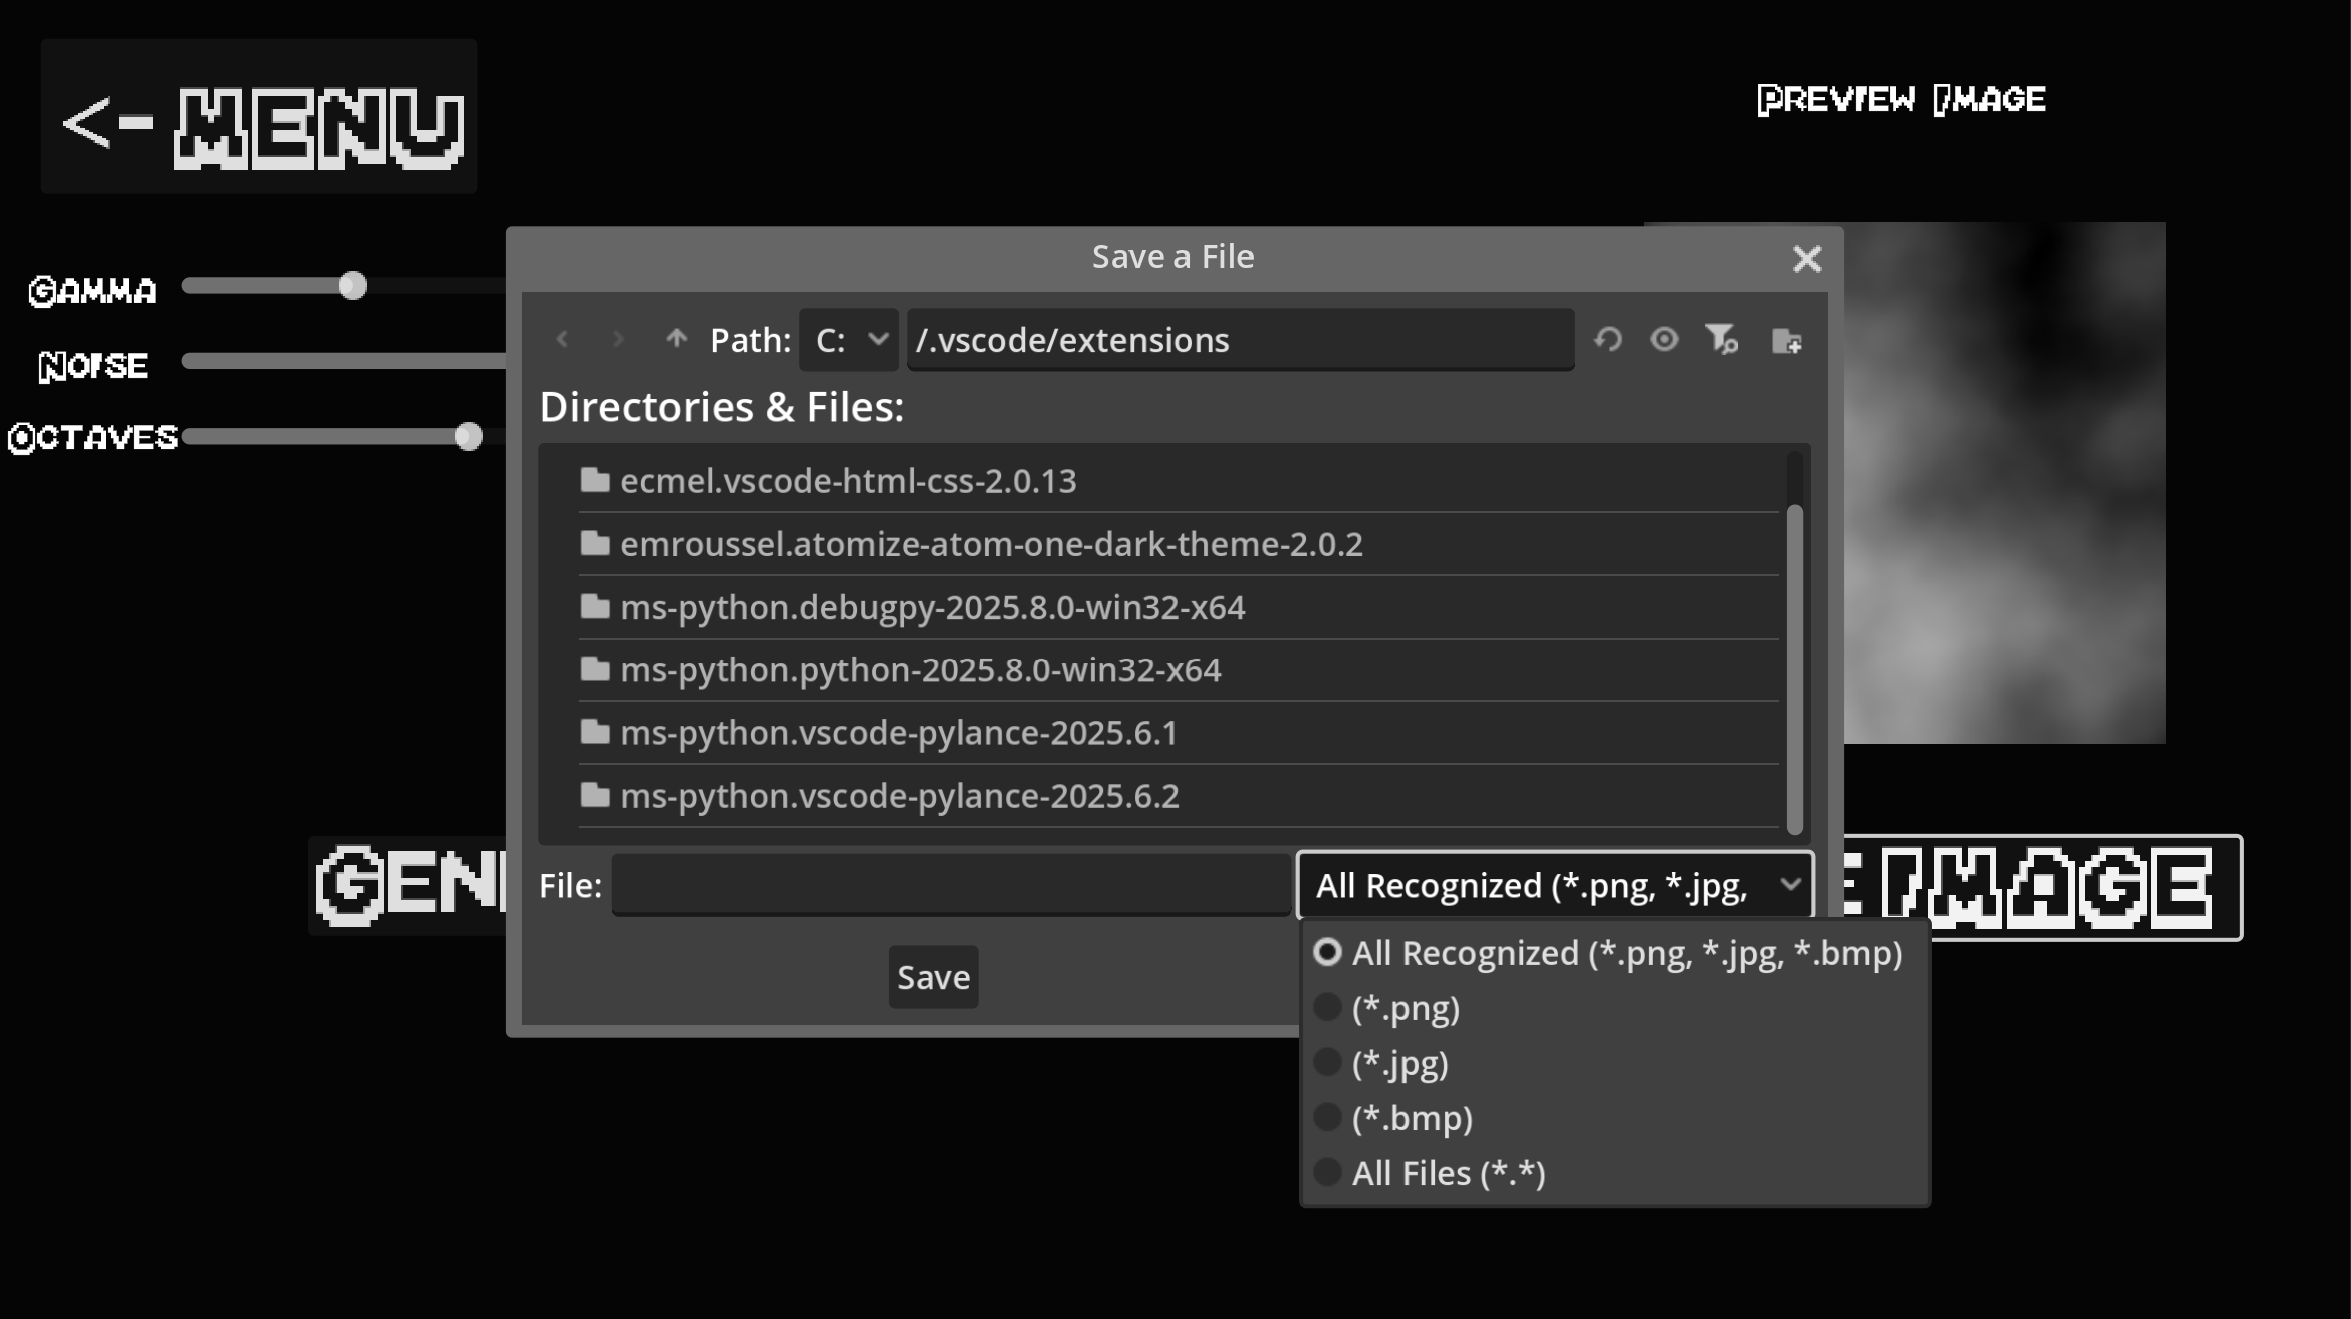Go back to previous folder
Viewport: 2351px width, 1319px height.
[562, 340]
